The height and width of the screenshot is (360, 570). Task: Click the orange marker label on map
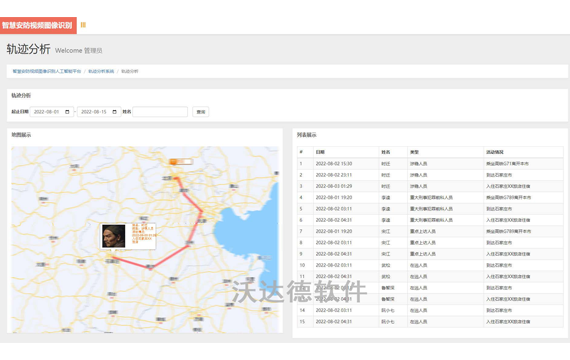click(181, 161)
